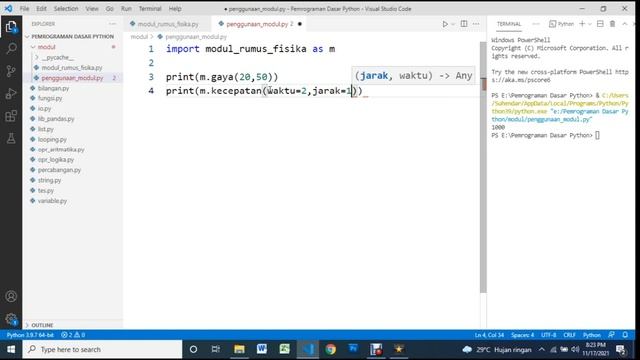Open the Run menu
Screen dimensions: 640x360
point(126,9)
